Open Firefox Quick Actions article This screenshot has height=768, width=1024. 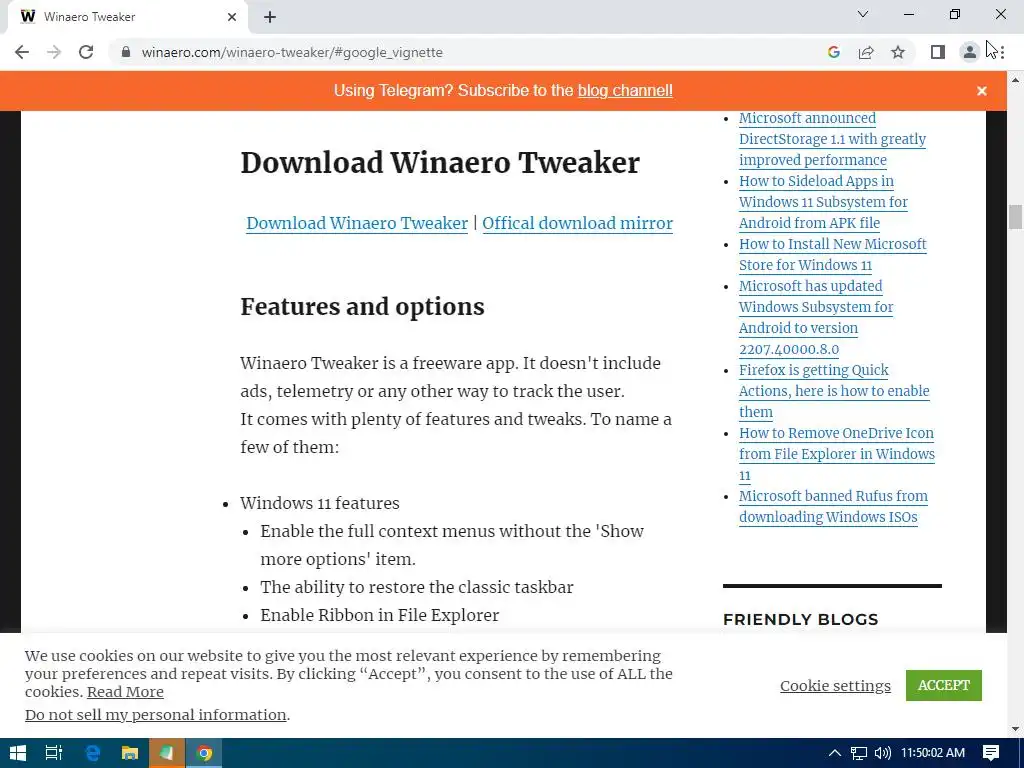[834, 391]
